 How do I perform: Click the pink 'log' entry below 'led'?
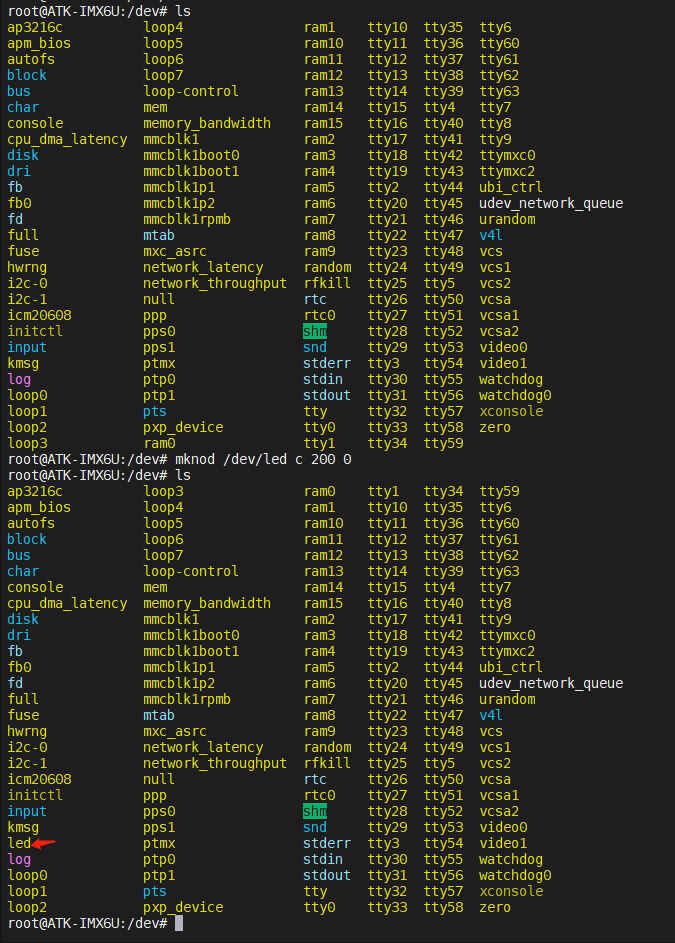point(19,859)
